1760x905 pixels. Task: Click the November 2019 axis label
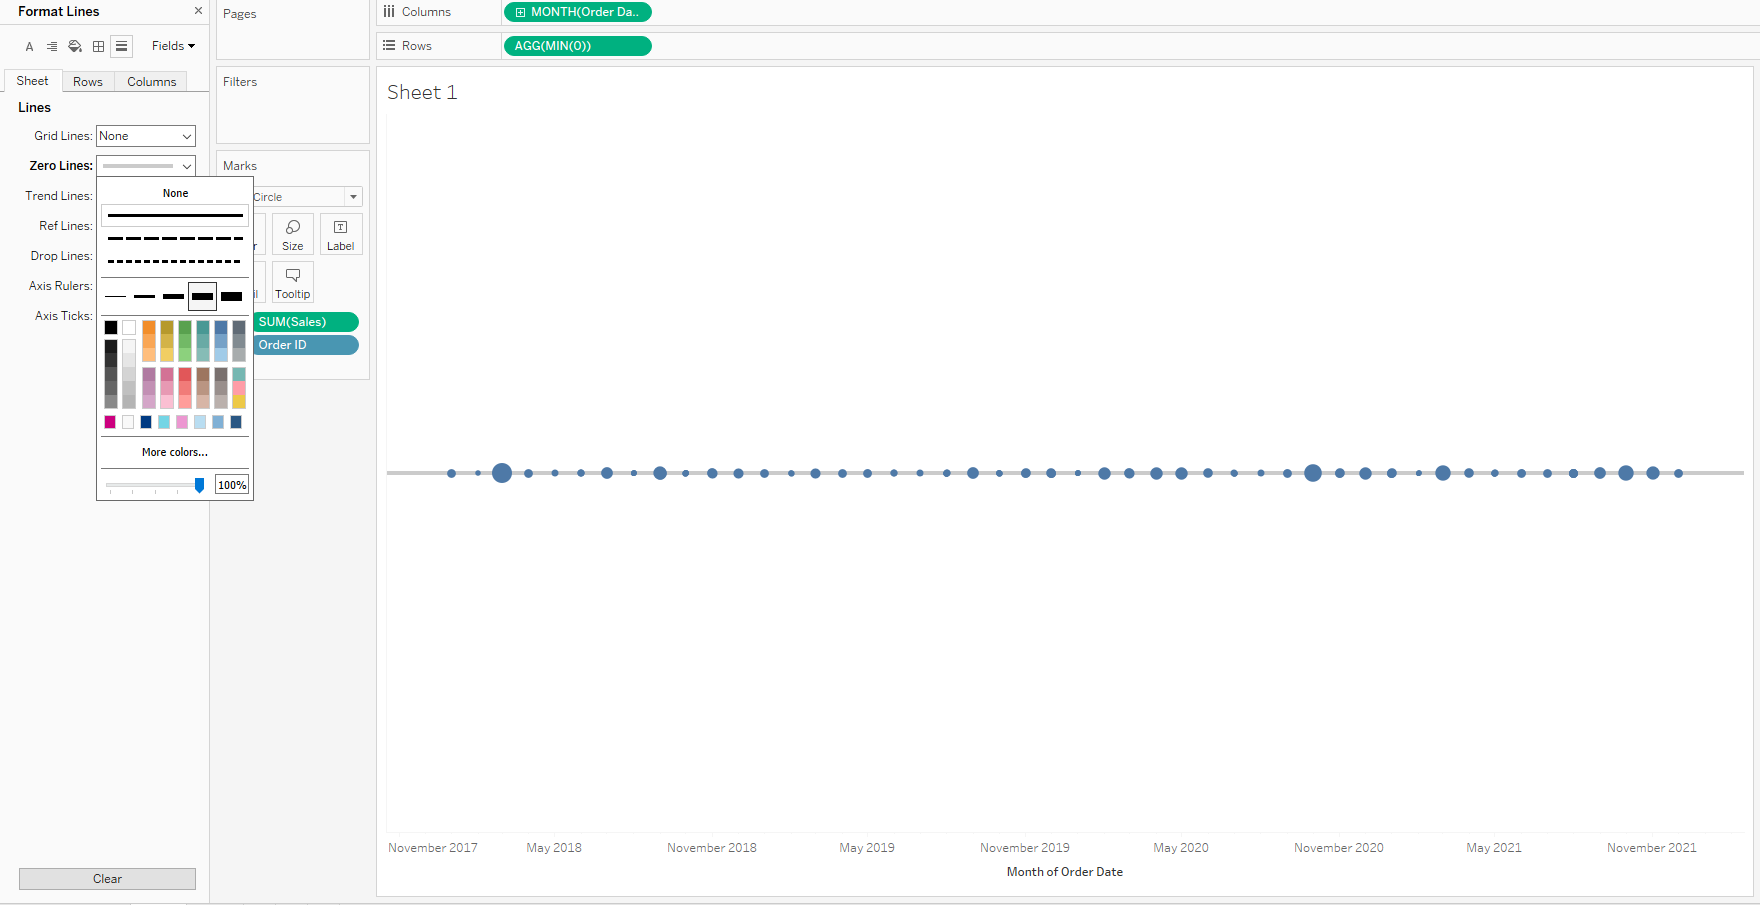pyautogui.click(x=1025, y=848)
